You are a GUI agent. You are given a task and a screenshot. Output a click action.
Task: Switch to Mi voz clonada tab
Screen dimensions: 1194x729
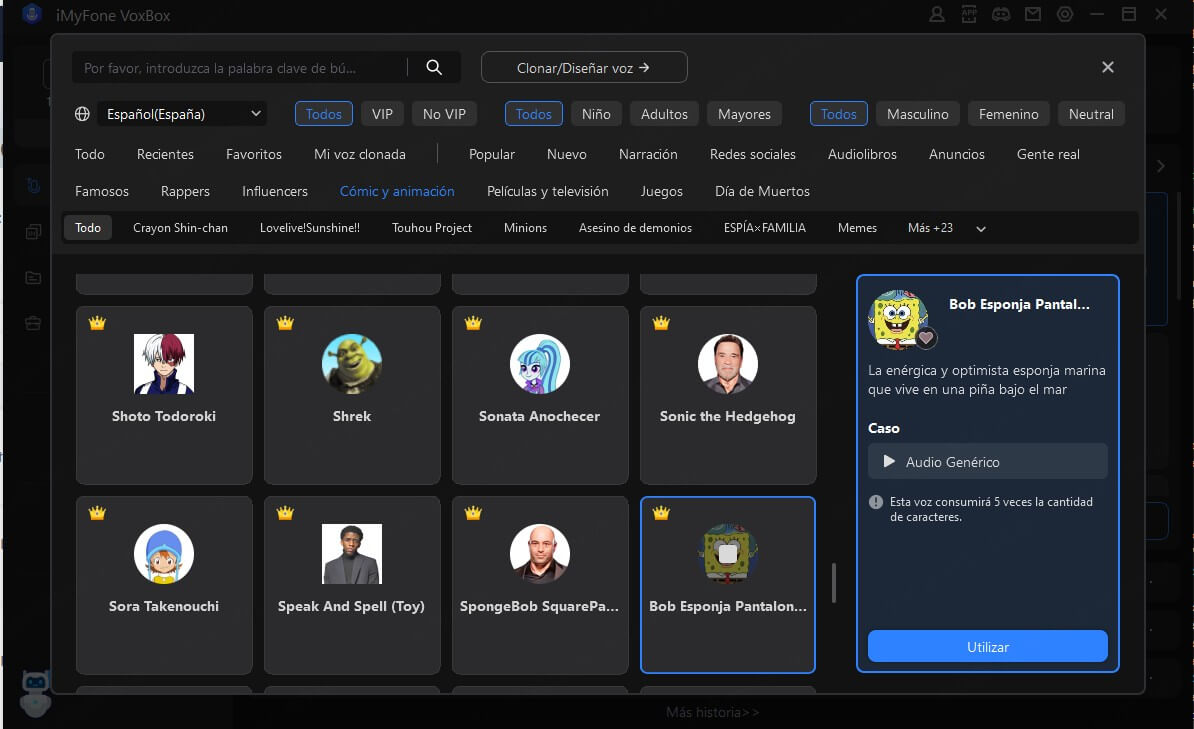359,154
